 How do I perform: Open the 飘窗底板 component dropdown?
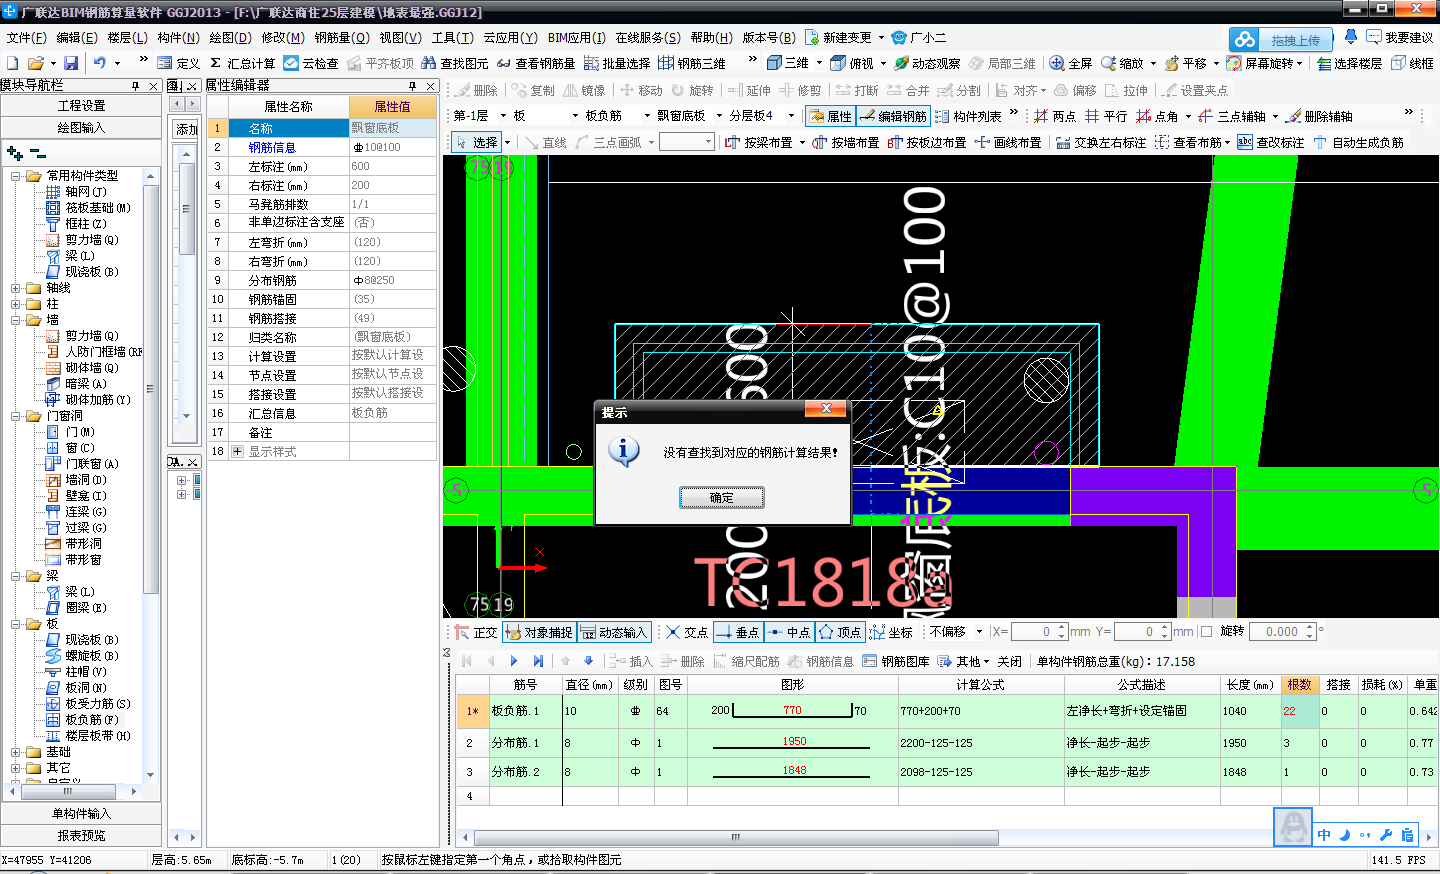tap(719, 116)
